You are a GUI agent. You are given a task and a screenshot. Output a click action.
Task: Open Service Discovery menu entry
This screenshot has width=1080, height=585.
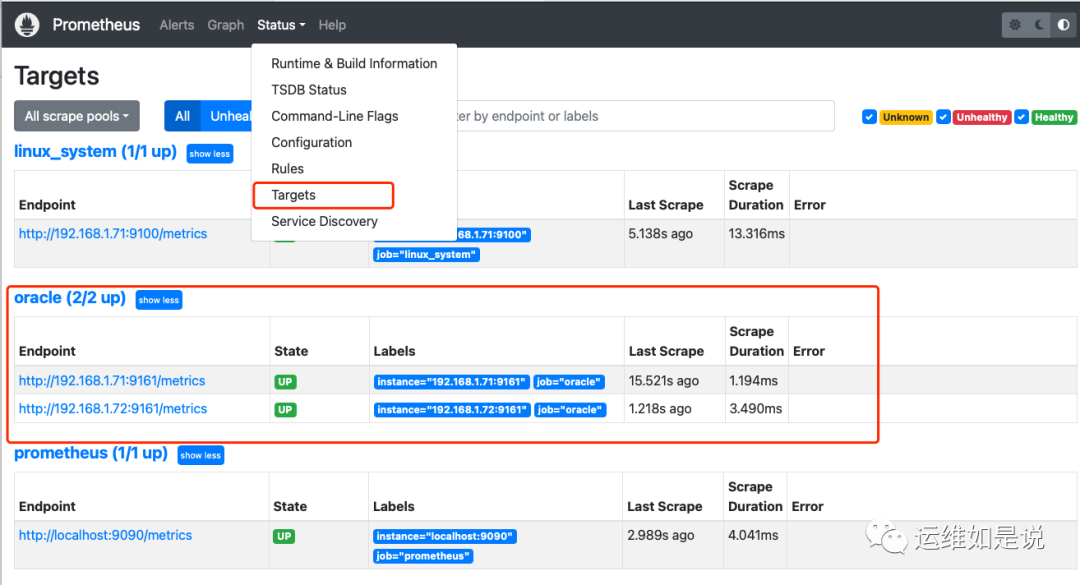pyautogui.click(x=325, y=221)
